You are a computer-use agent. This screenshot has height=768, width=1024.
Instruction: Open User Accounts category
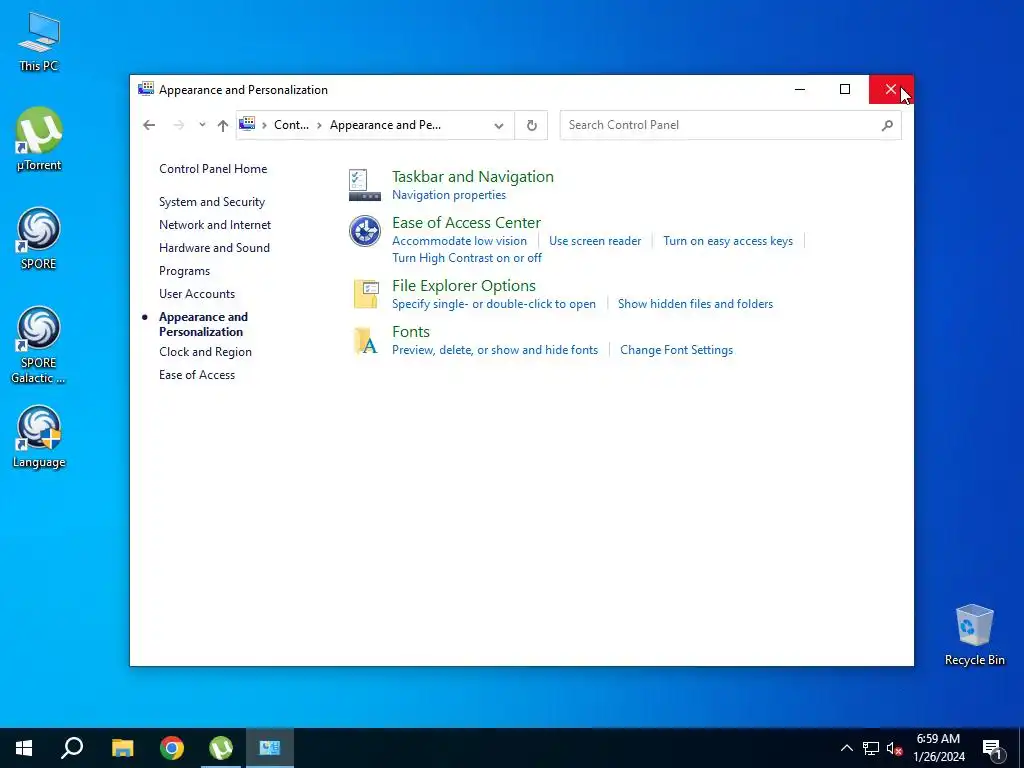pyautogui.click(x=197, y=294)
